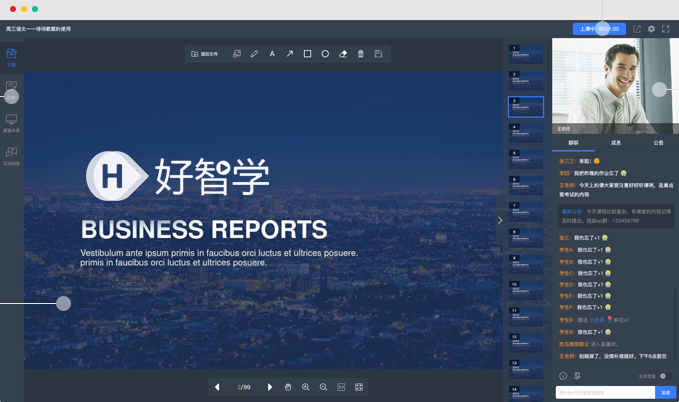Click the save icon in the drawing toolbar
This screenshot has width=679, height=402.
378,54
